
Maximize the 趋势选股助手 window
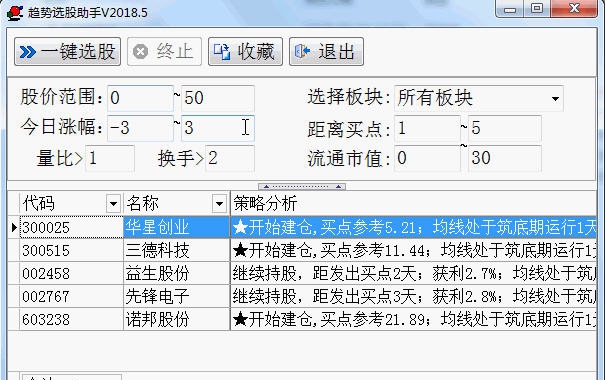(537, 8)
